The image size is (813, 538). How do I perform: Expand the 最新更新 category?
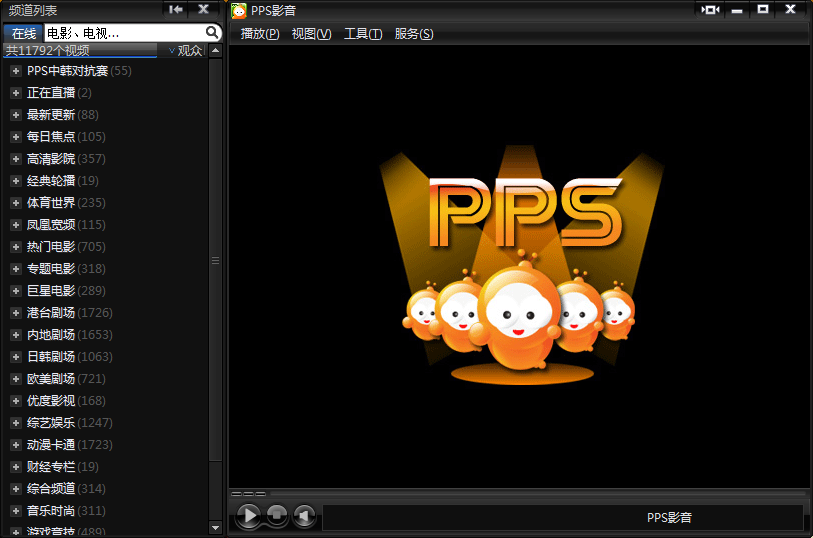coord(16,115)
